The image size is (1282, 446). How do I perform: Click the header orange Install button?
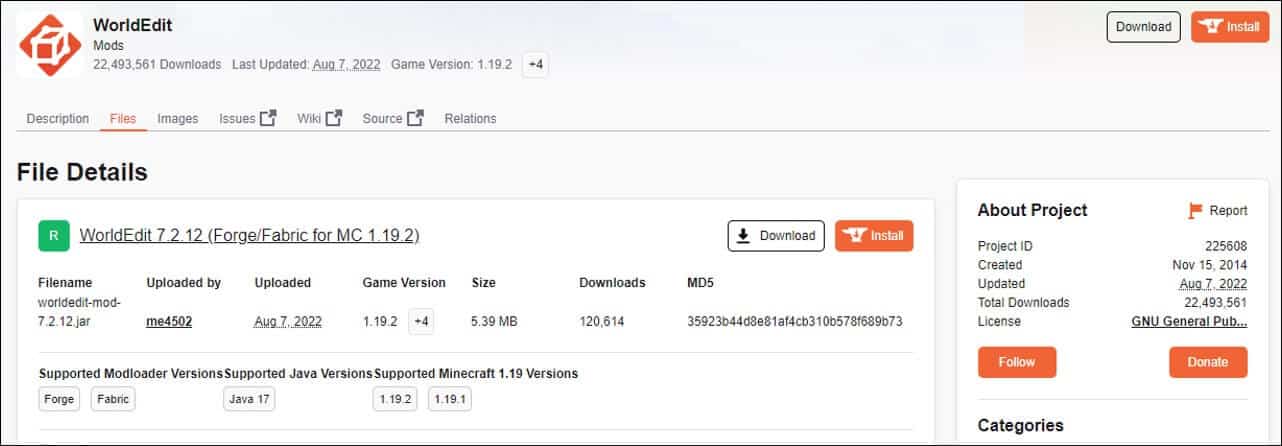[x=1229, y=27]
